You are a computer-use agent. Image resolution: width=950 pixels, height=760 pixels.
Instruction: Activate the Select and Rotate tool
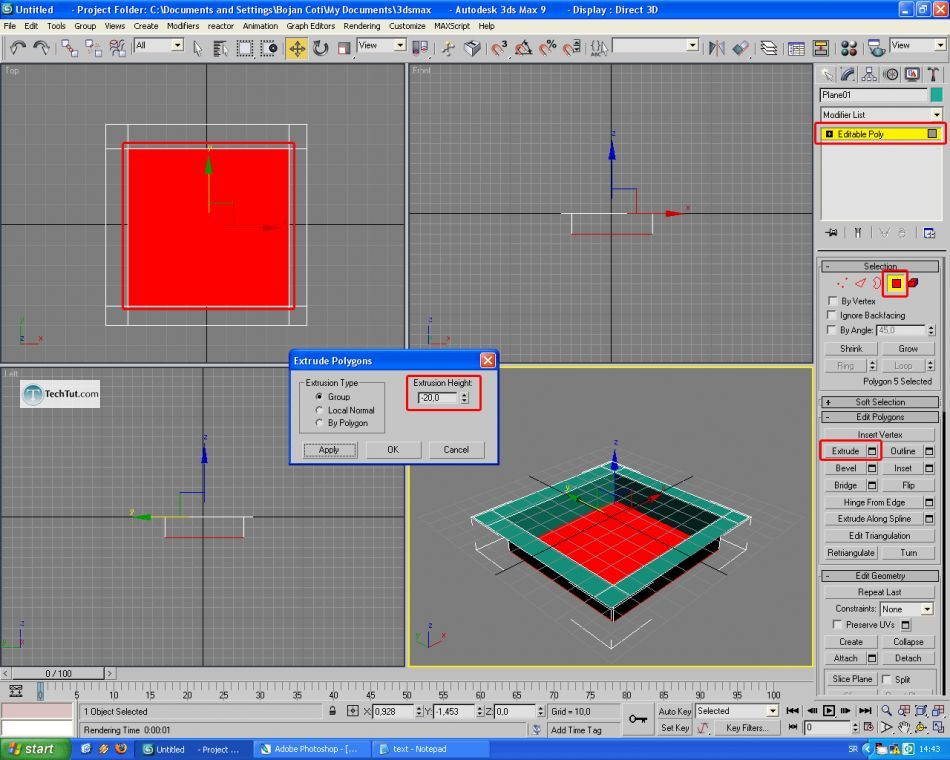[x=321, y=48]
